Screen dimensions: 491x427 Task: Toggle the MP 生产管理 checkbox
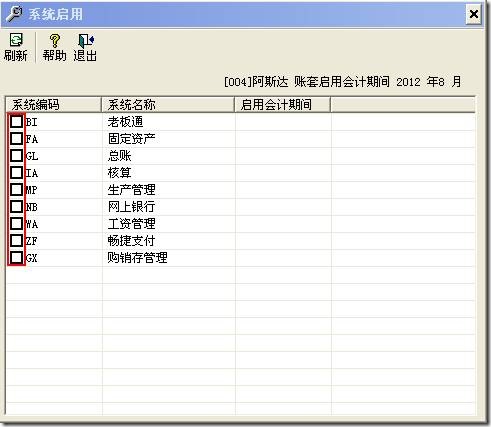pyautogui.click(x=16, y=190)
